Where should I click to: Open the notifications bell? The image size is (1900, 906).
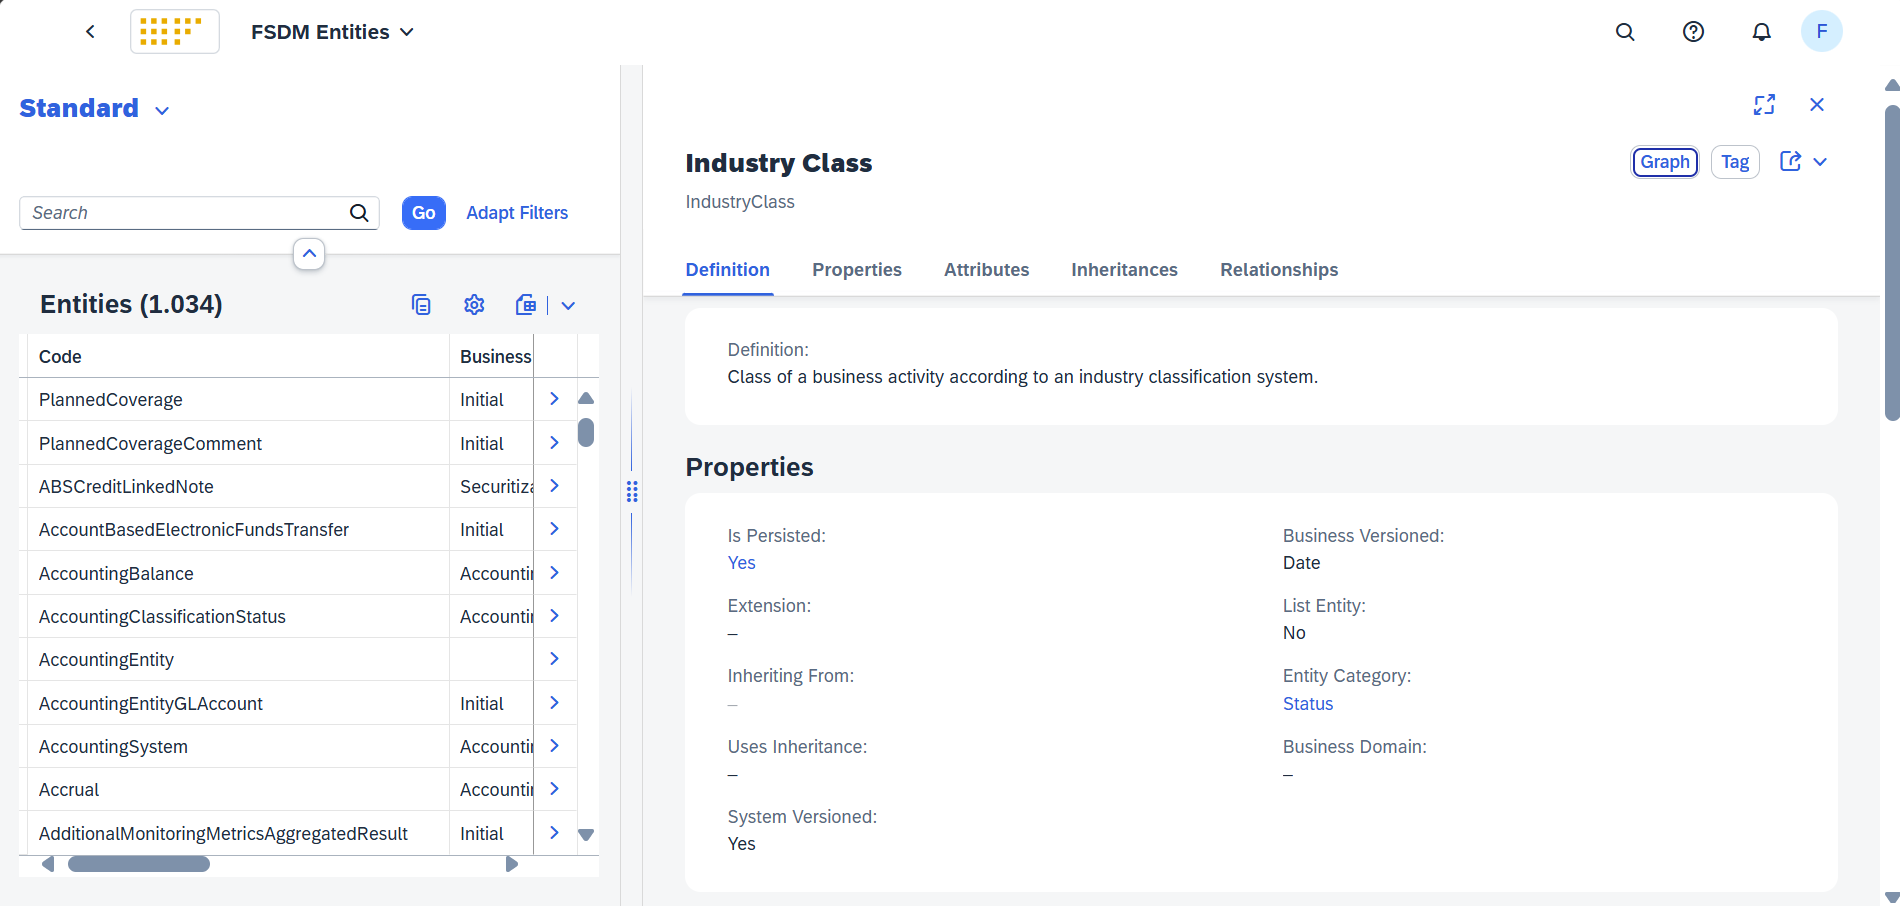click(x=1761, y=32)
